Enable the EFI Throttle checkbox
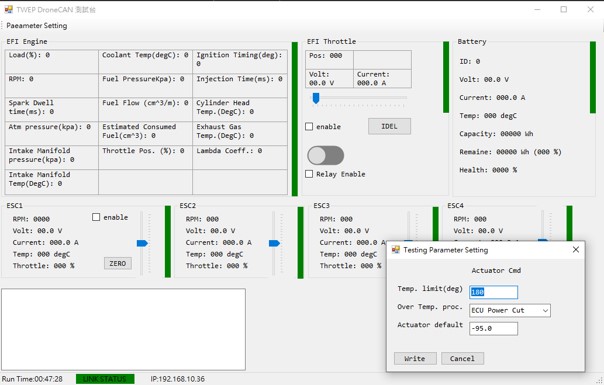Viewport: 604px width, 385px height. (x=309, y=126)
